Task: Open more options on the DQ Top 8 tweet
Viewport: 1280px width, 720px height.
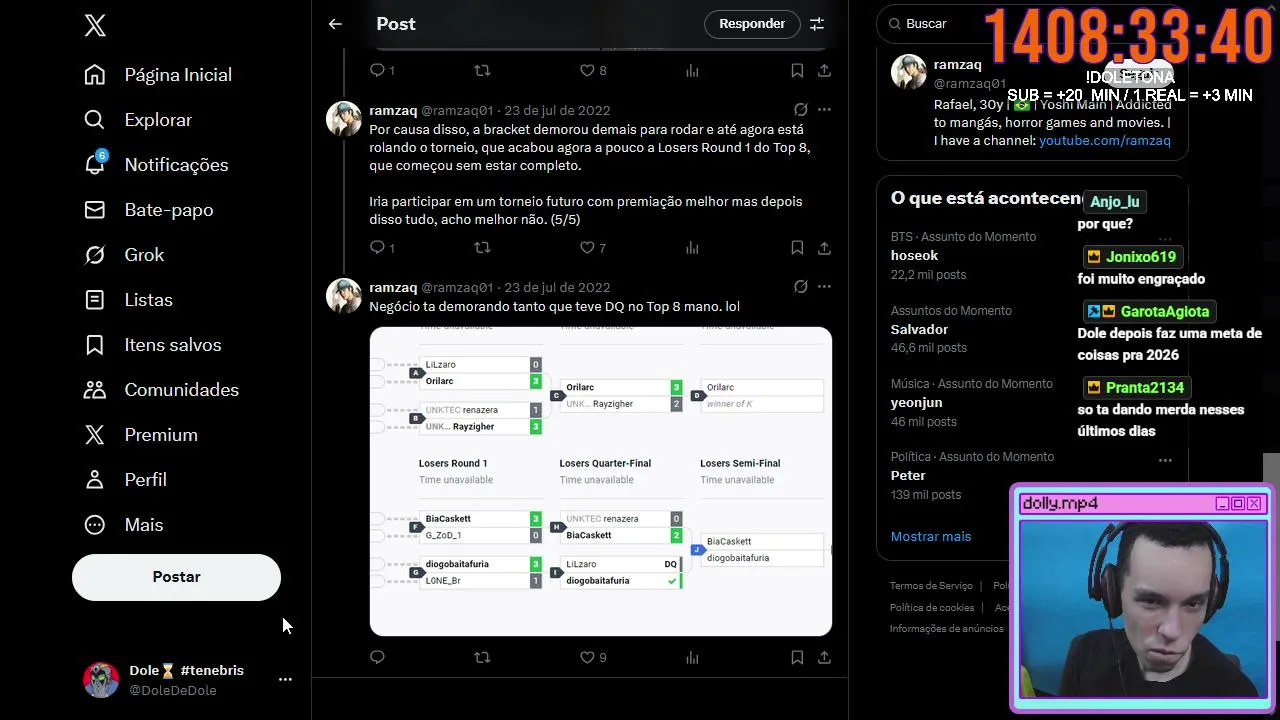Action: pyautogui.click(x=824, y=287)
